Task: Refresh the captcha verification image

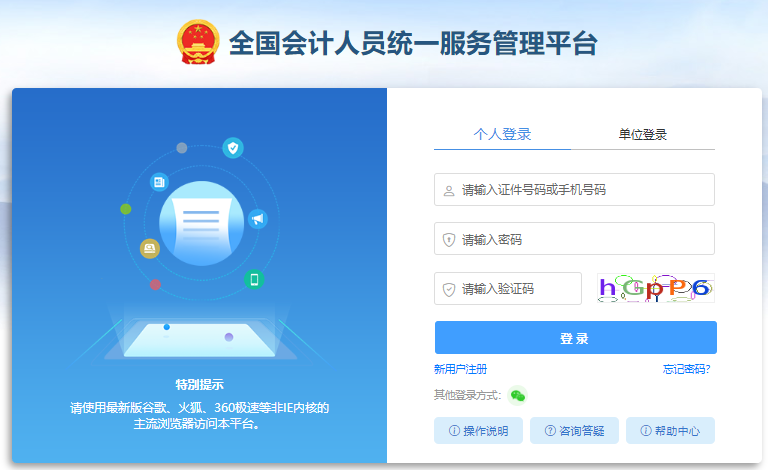Action: coord(656,288)
